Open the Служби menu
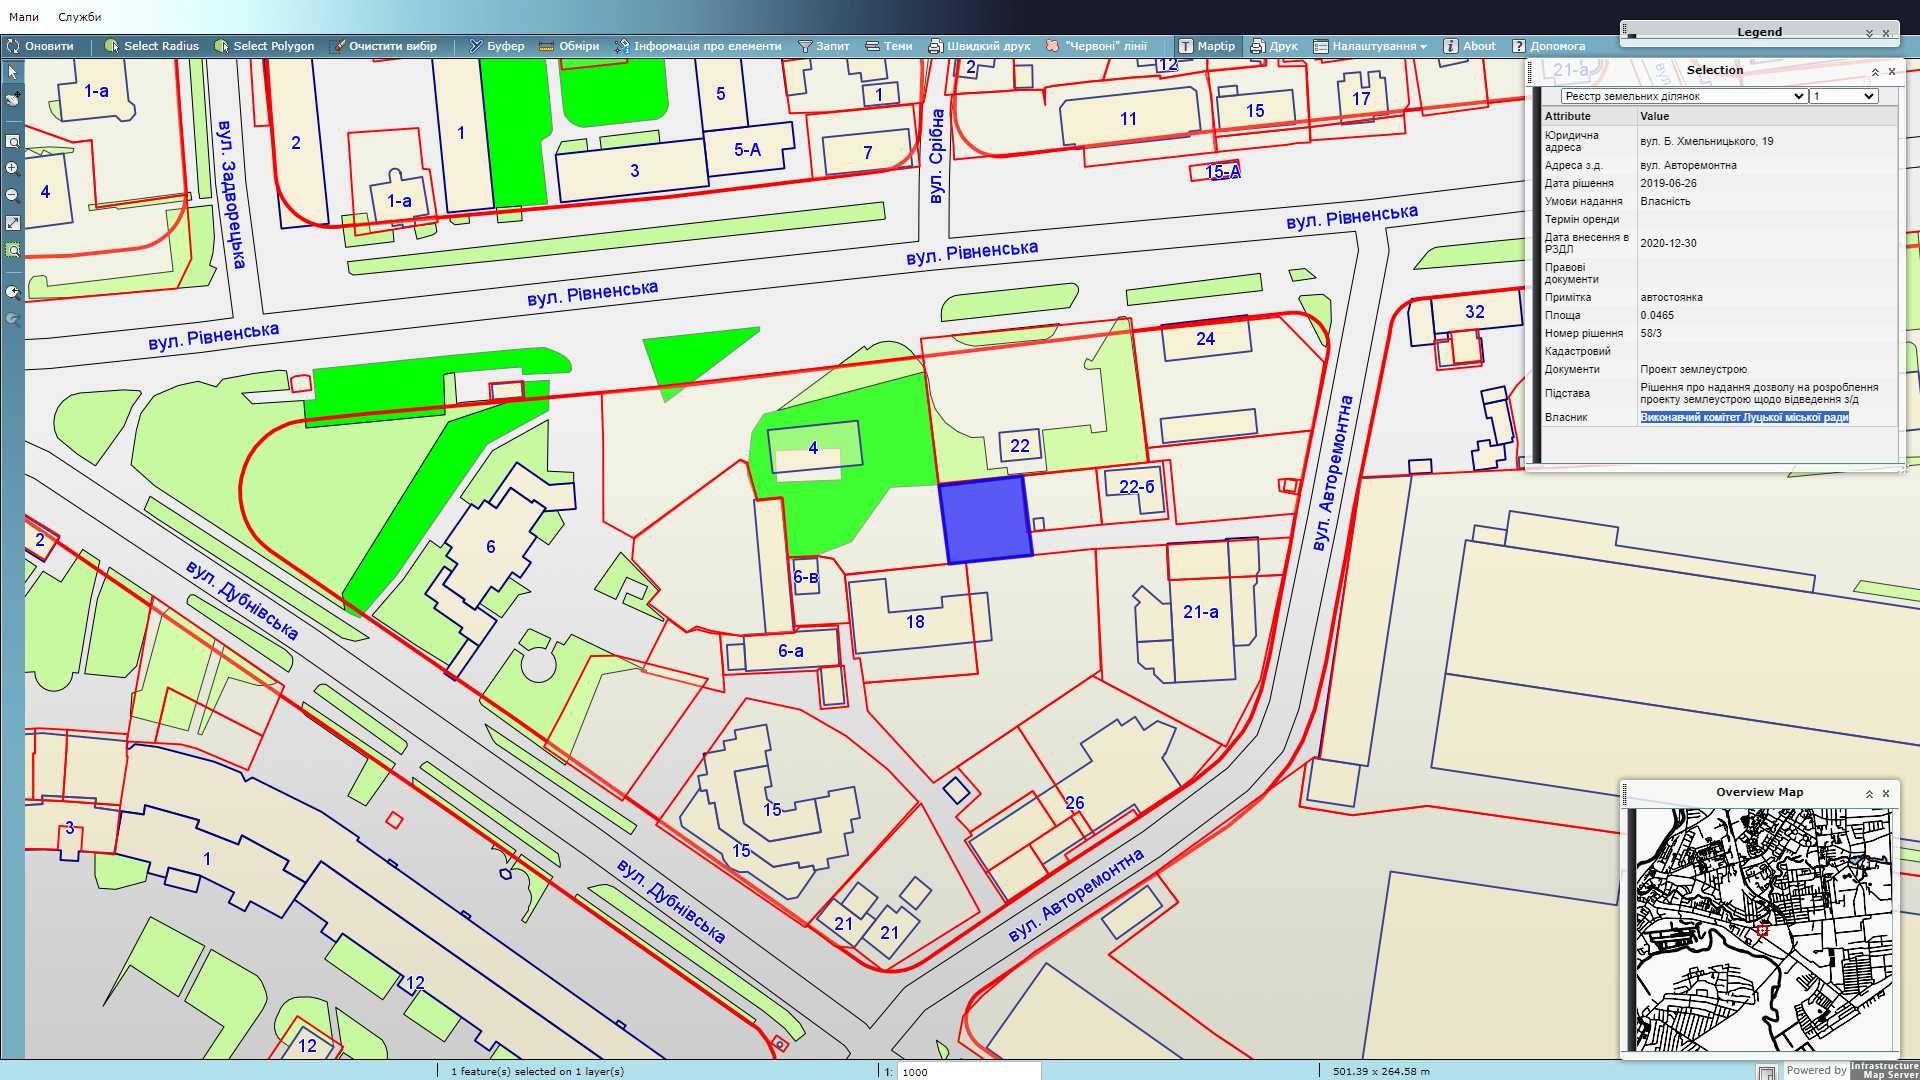Image resolution: width=1920 pixels, height=1080 pixels. point(80,17)
